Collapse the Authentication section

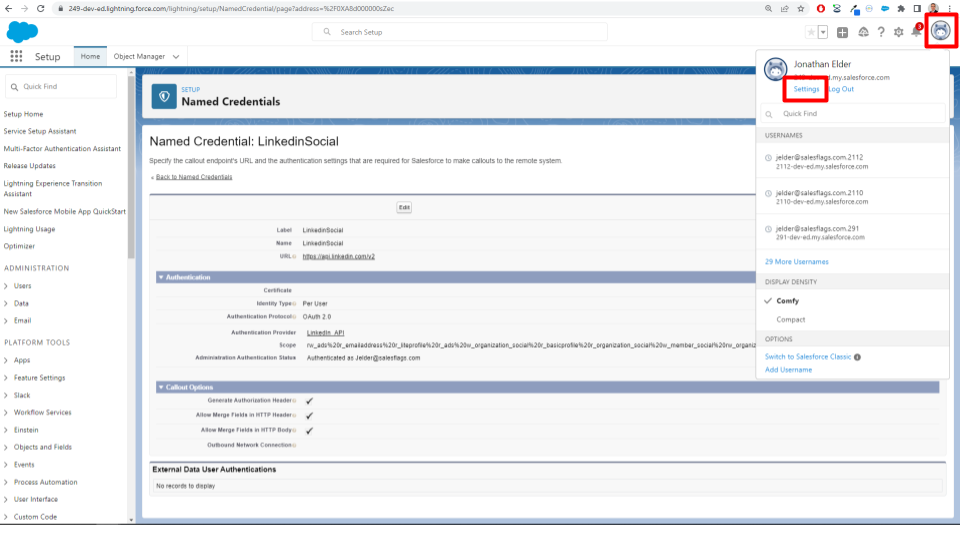point(161,277)
